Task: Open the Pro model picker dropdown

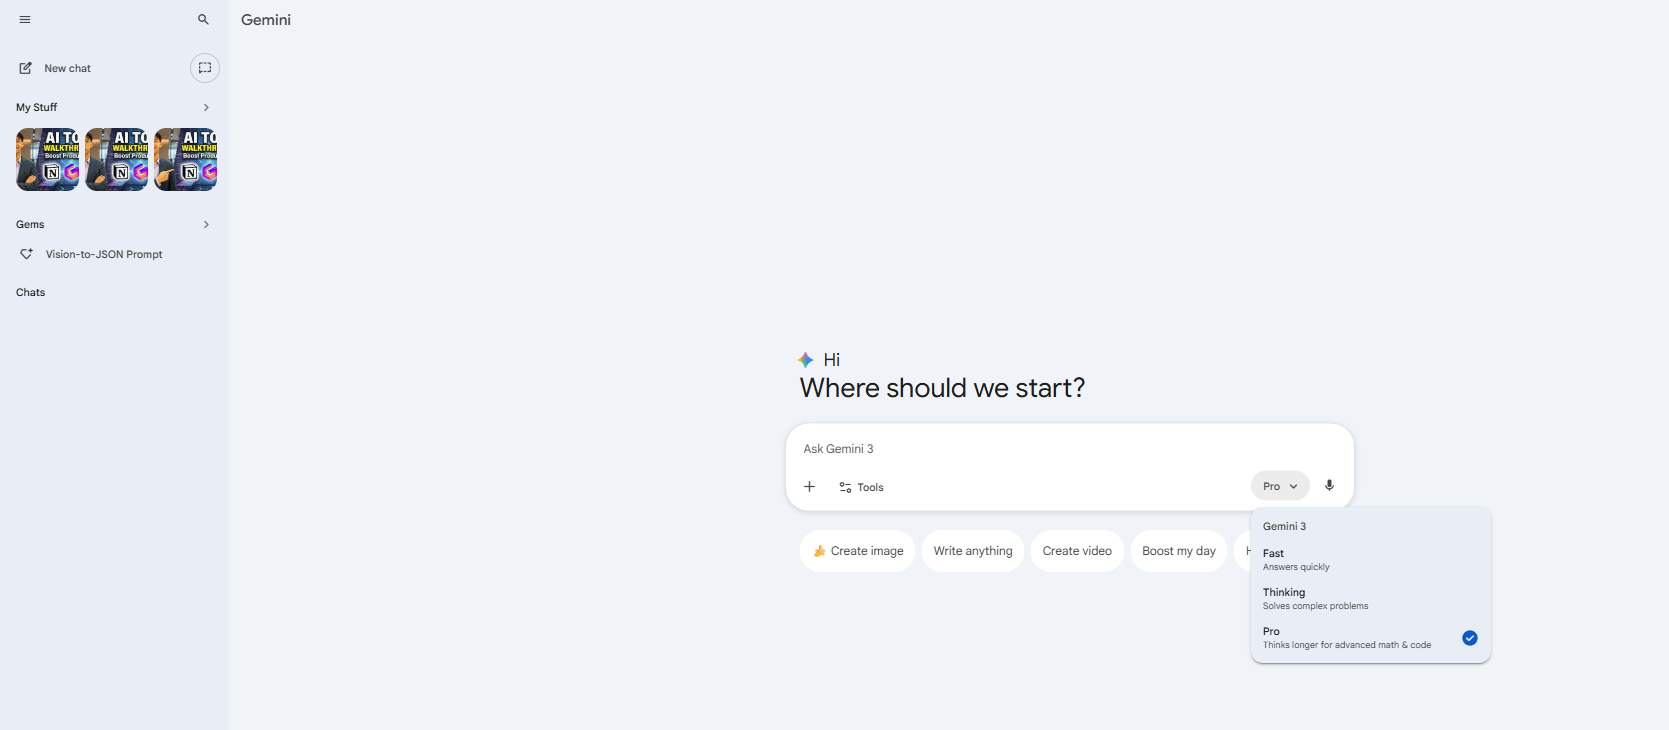Action: click(x=1279, y=486)
